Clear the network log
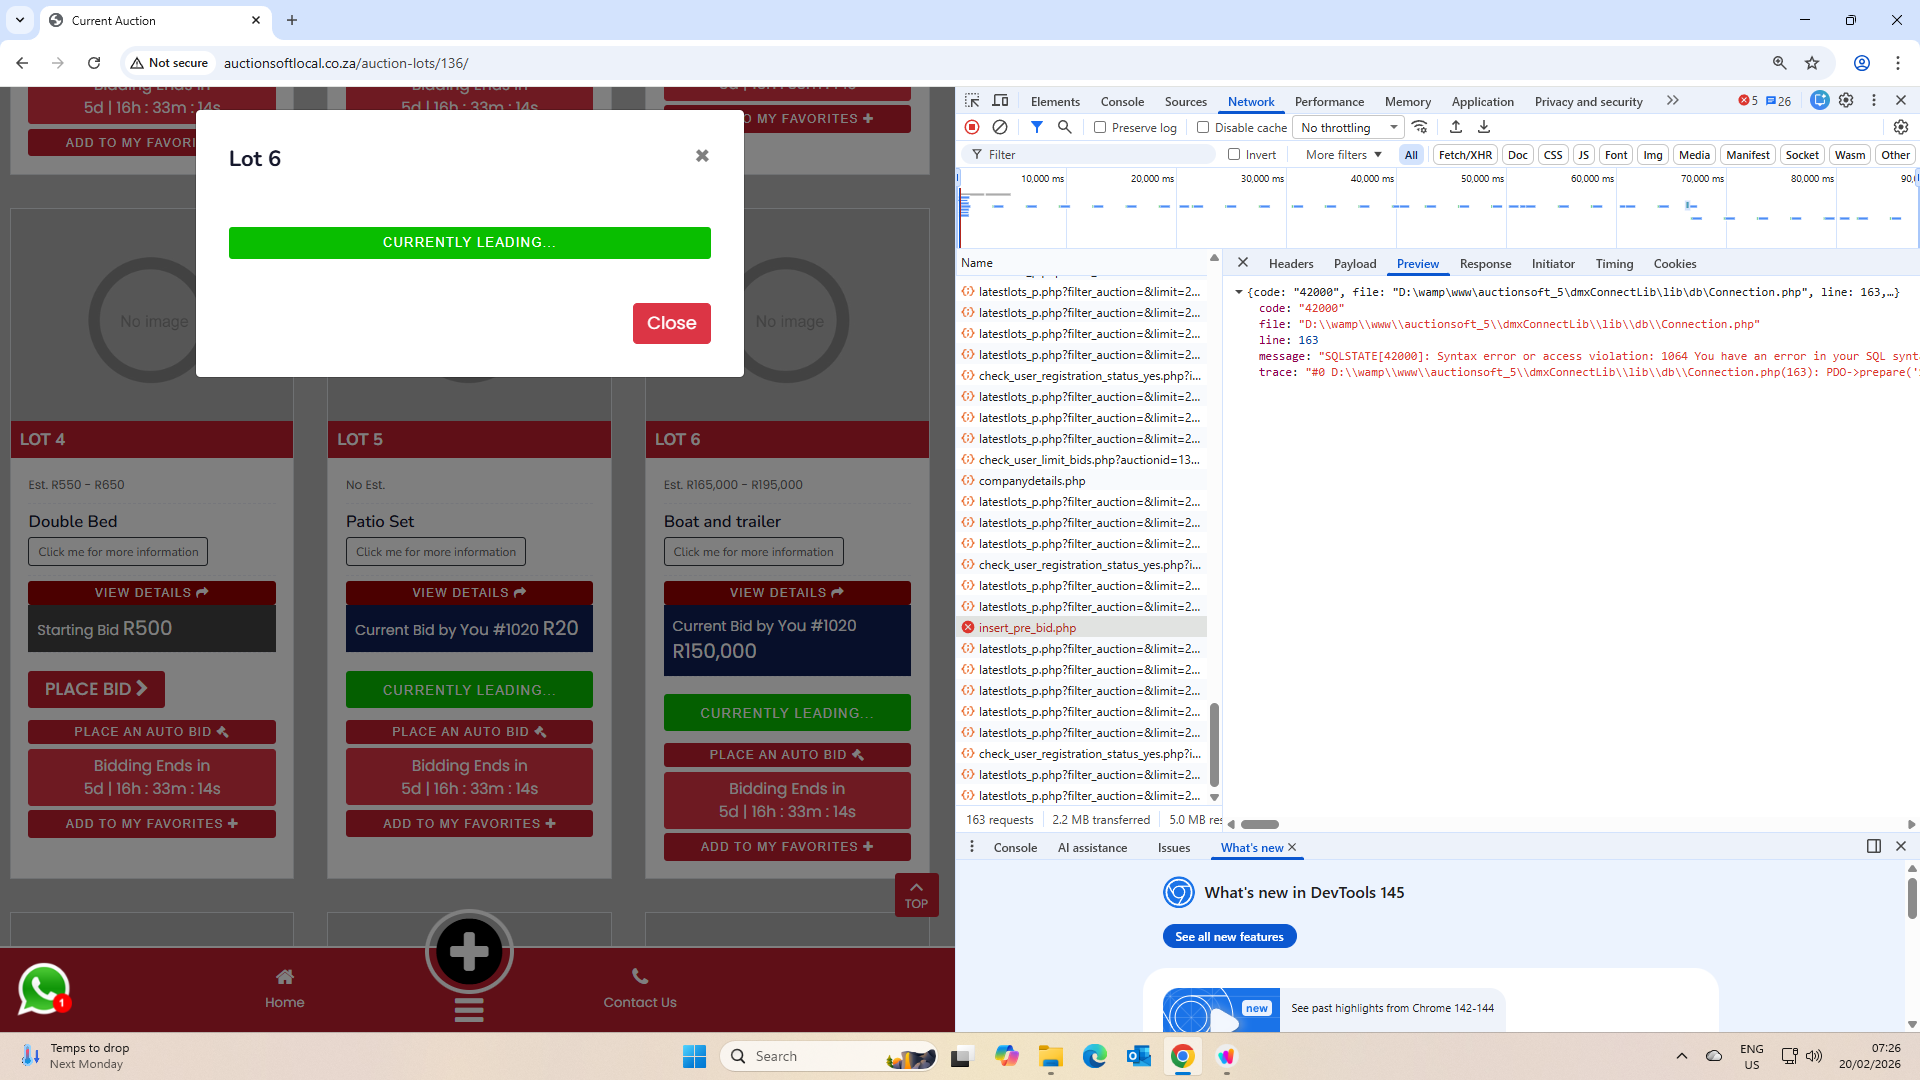This screenshot has height=1080, width=1920. 1000,127
